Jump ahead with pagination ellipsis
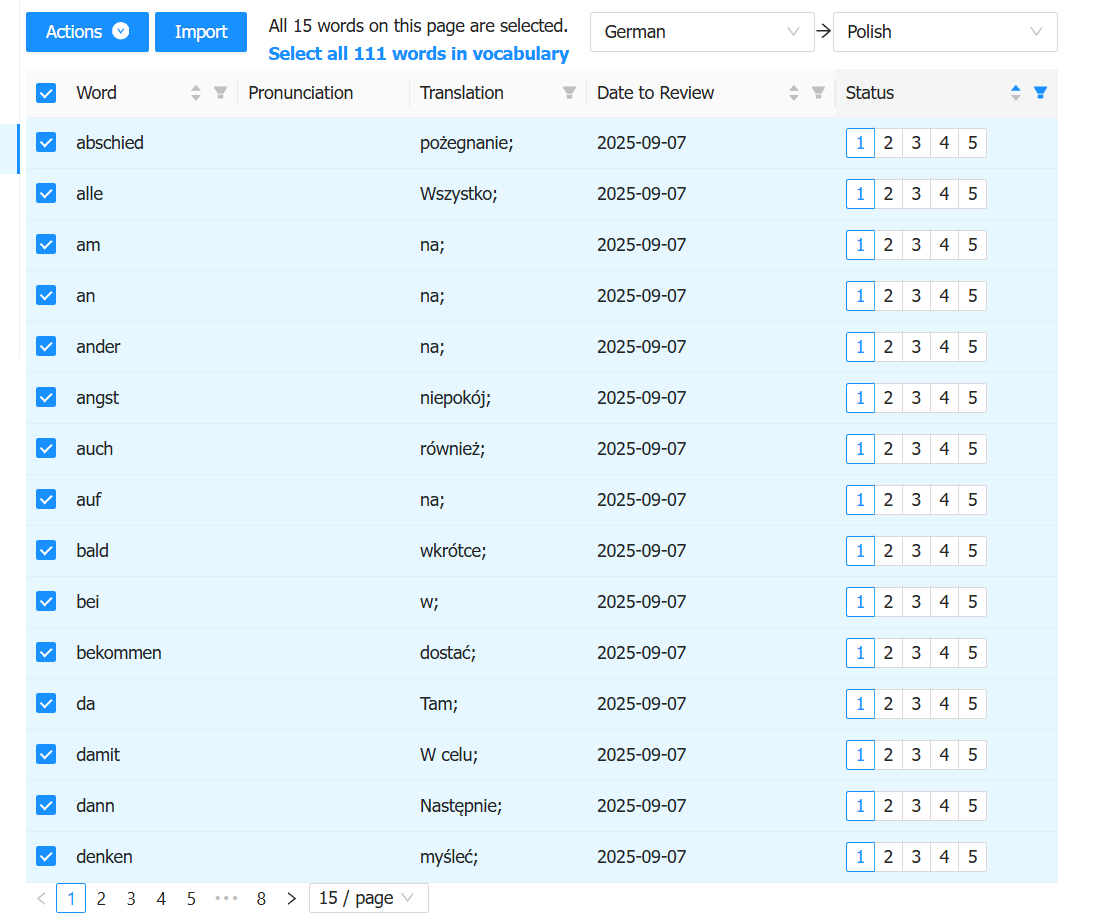This screenshot has height=916, width=1102. (x=226, y=898)
